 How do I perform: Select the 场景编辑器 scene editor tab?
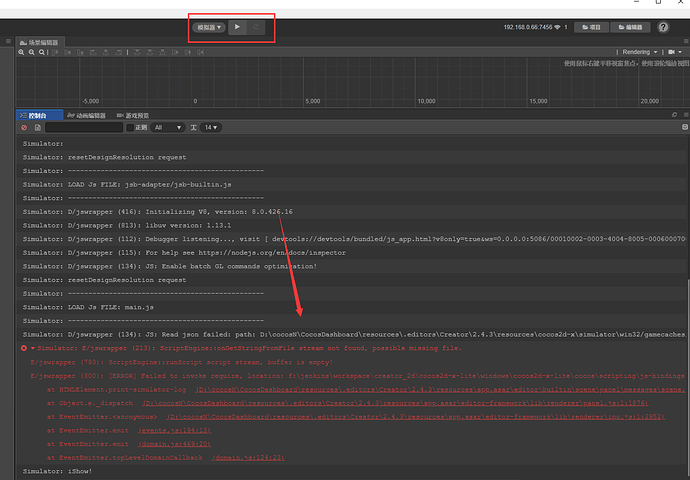(x=40, y=42)
